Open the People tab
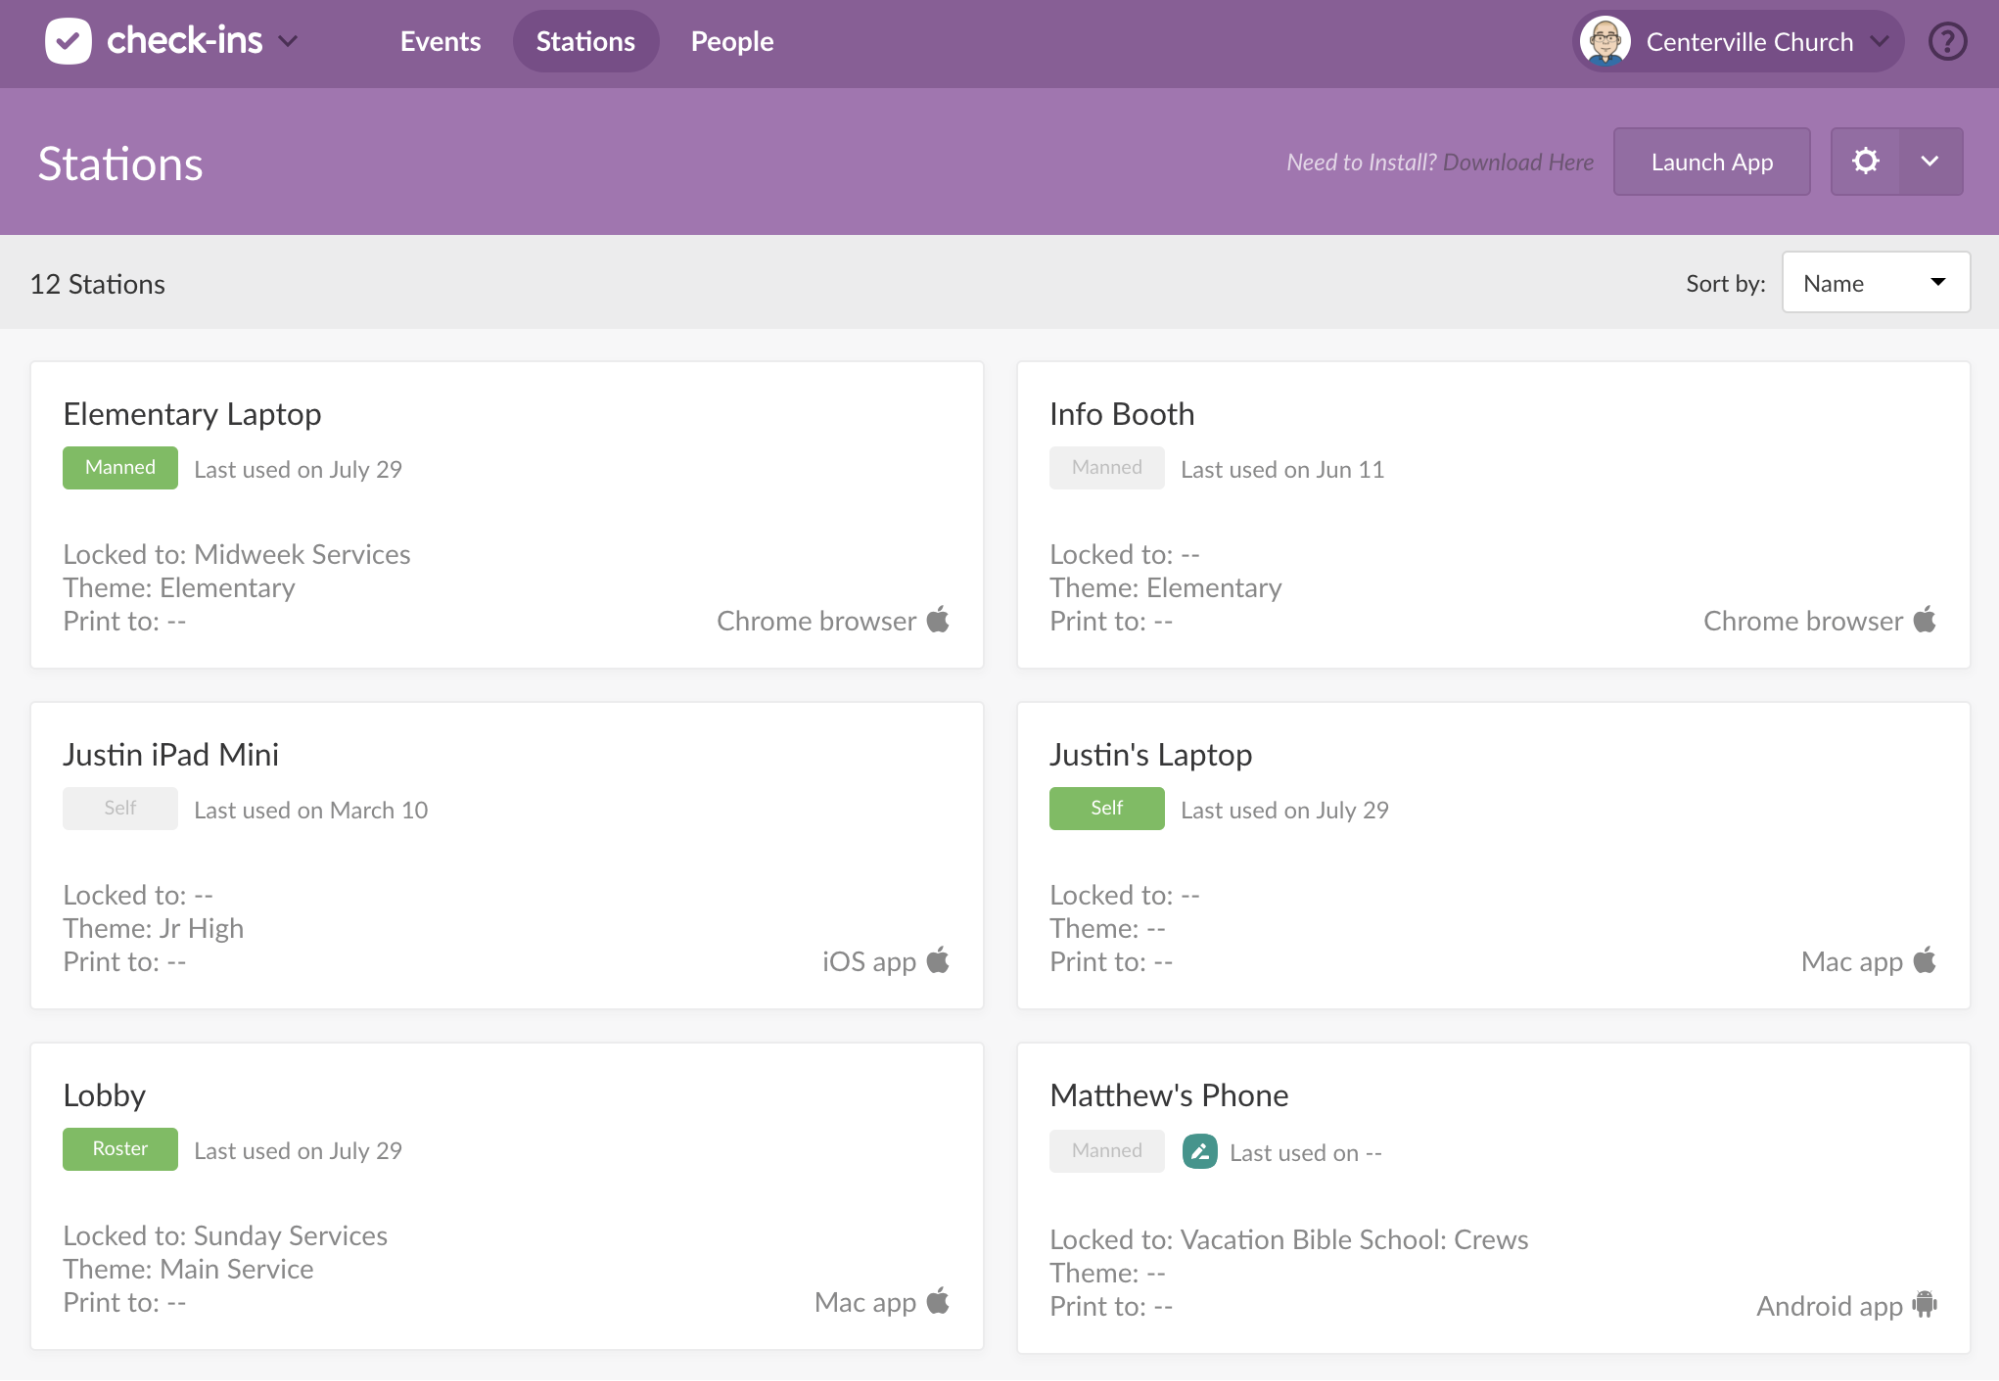Image resolution: width=1999 pixels, height=1381 pixels. coord(731,41)
